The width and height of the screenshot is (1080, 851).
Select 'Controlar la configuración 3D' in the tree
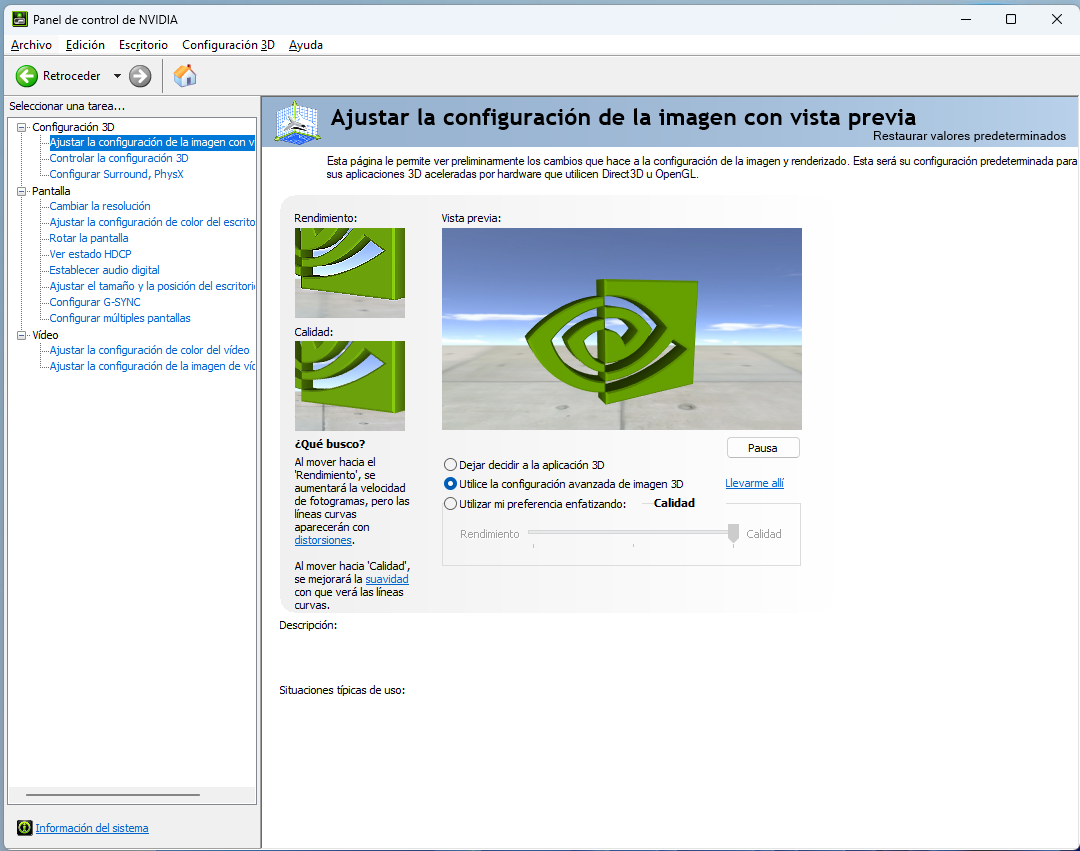coord(118,158)
